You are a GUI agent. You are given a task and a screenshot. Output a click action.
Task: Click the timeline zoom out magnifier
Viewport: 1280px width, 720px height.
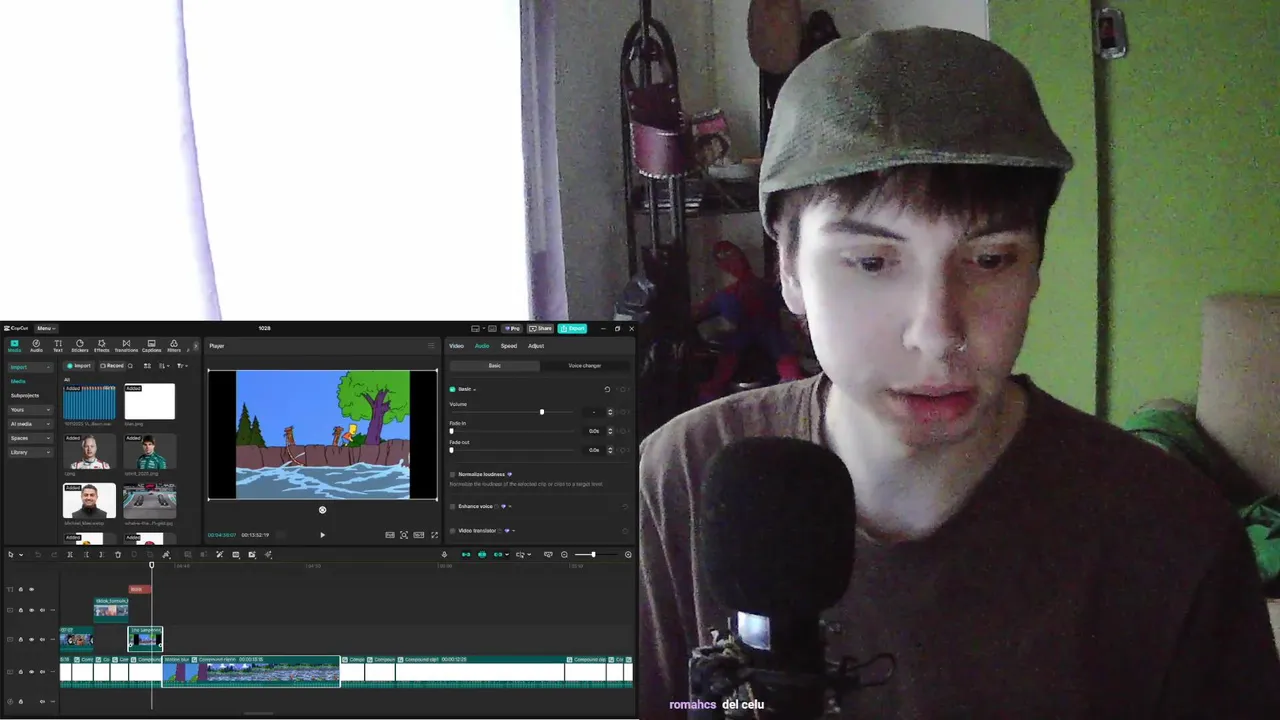tap(564, 555)
